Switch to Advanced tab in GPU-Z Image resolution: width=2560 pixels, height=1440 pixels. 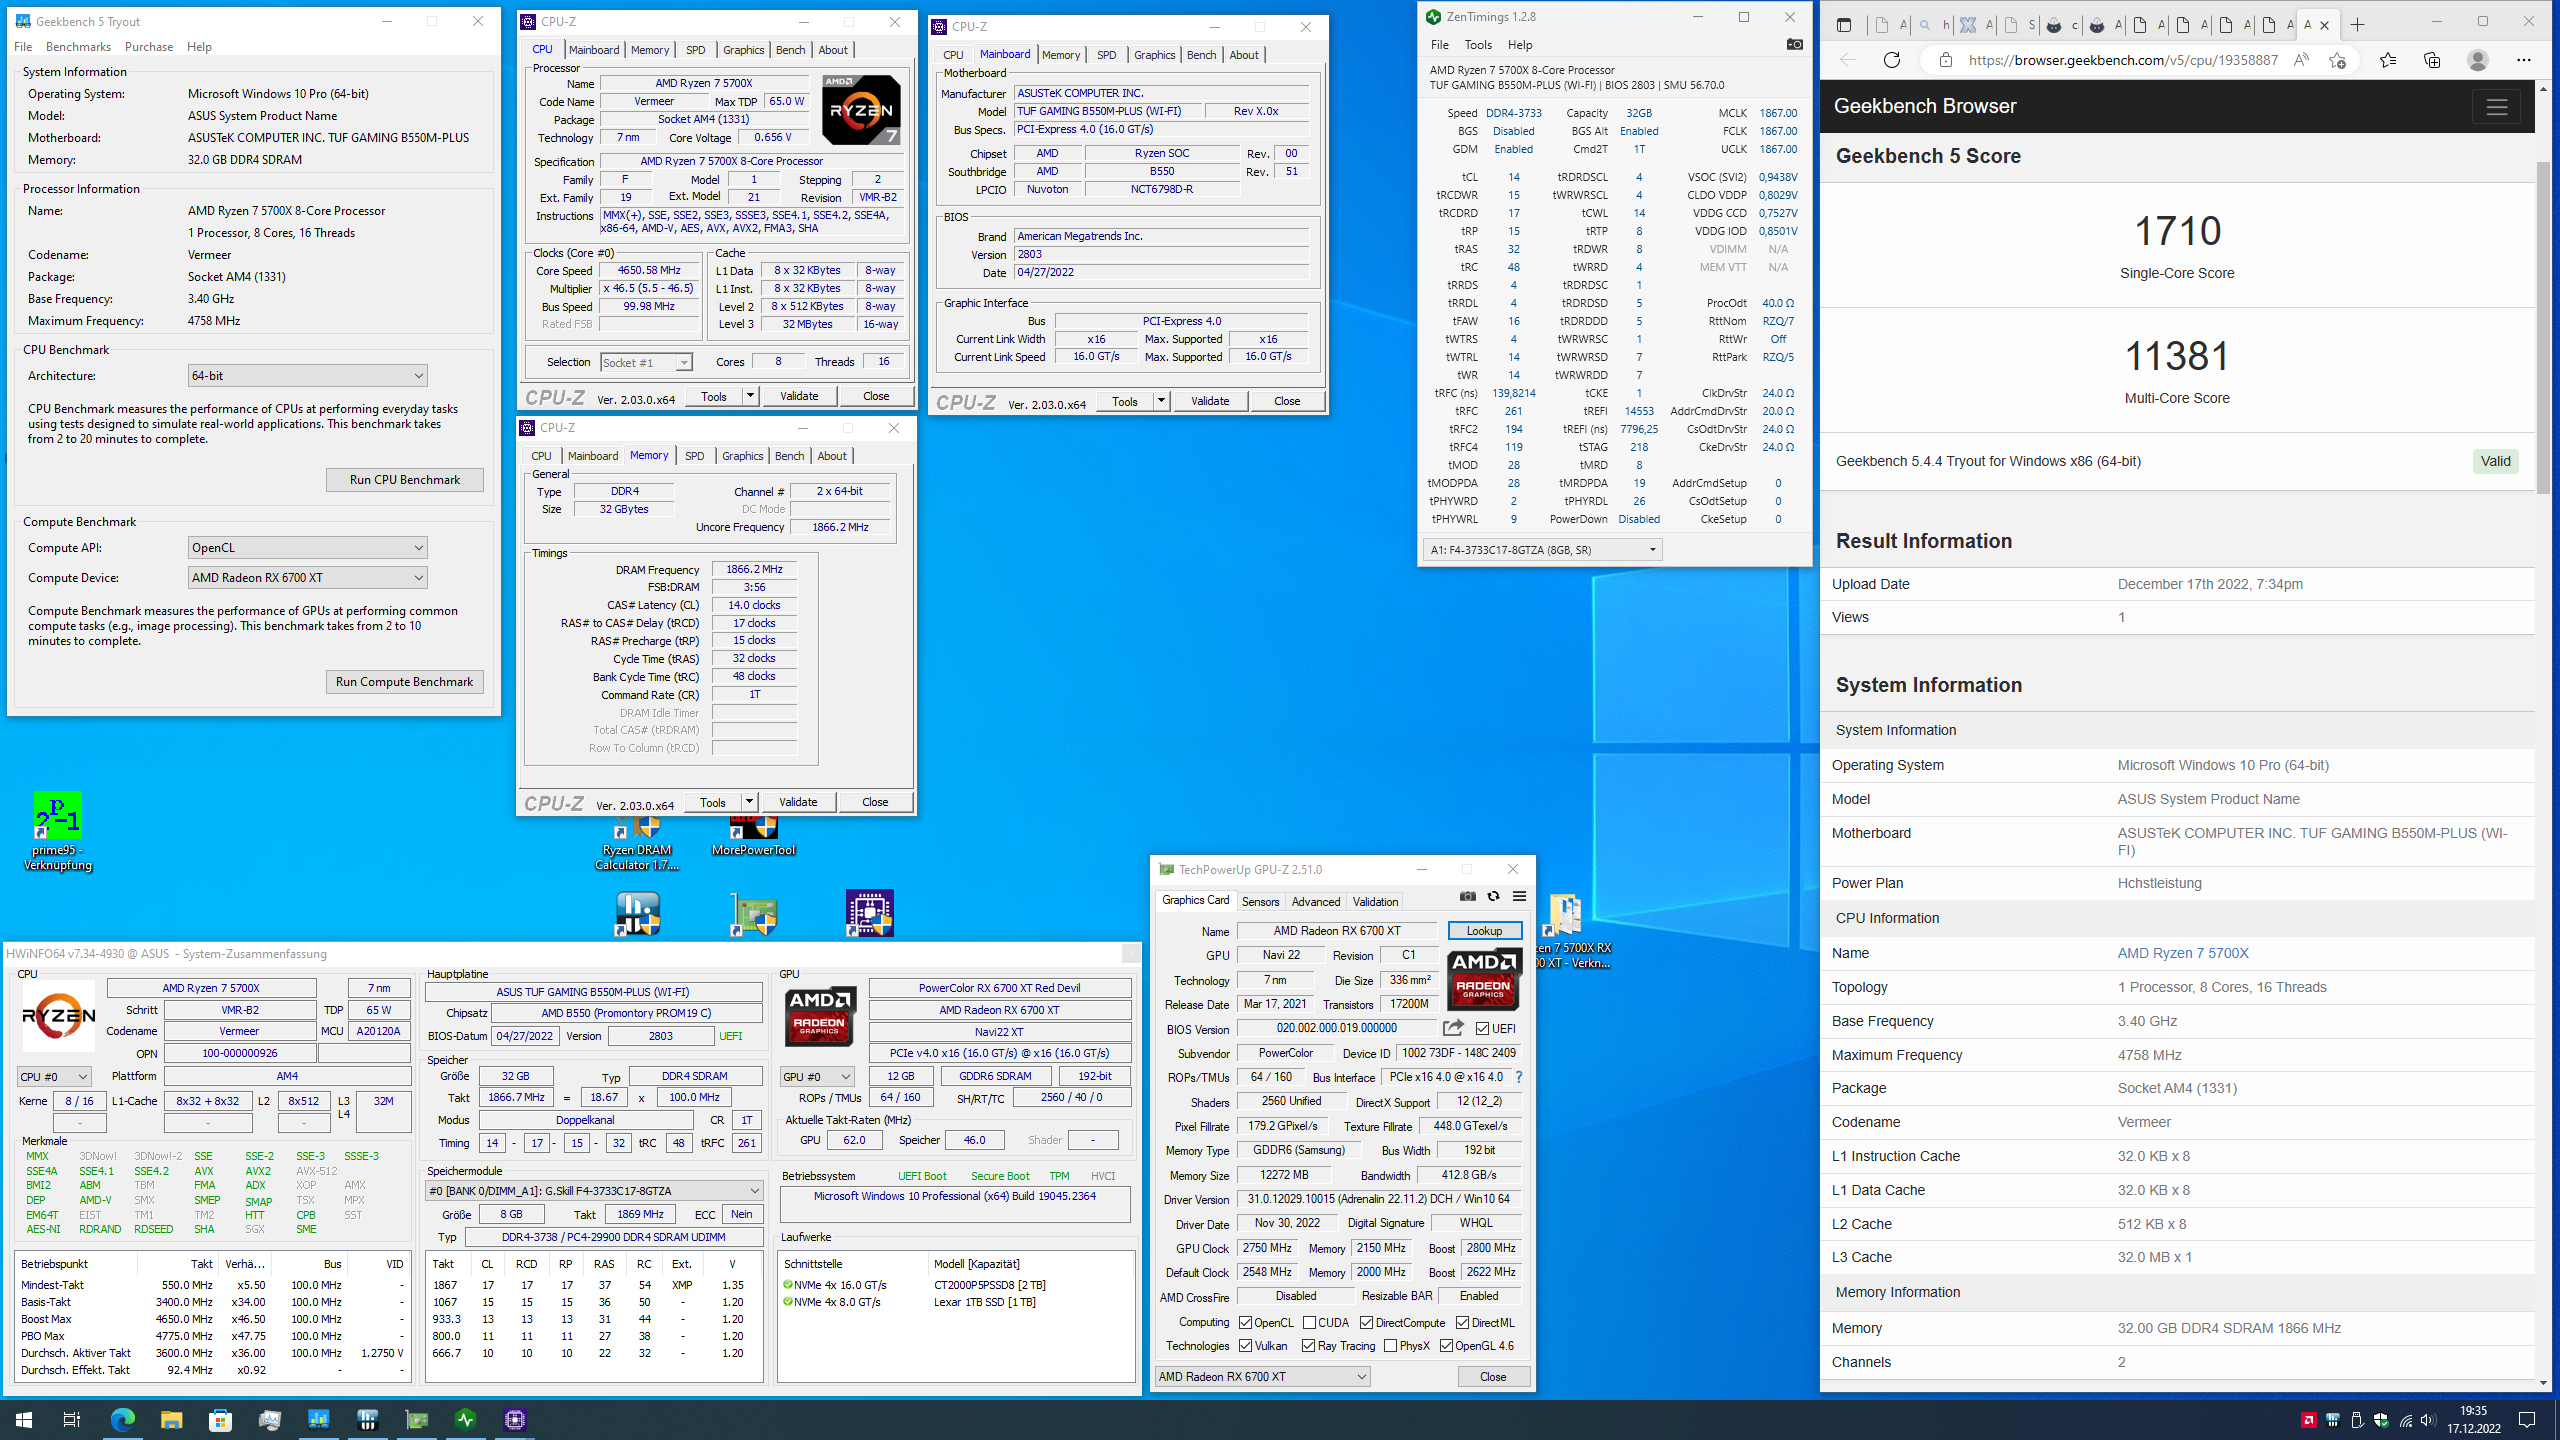(1315, 901)
